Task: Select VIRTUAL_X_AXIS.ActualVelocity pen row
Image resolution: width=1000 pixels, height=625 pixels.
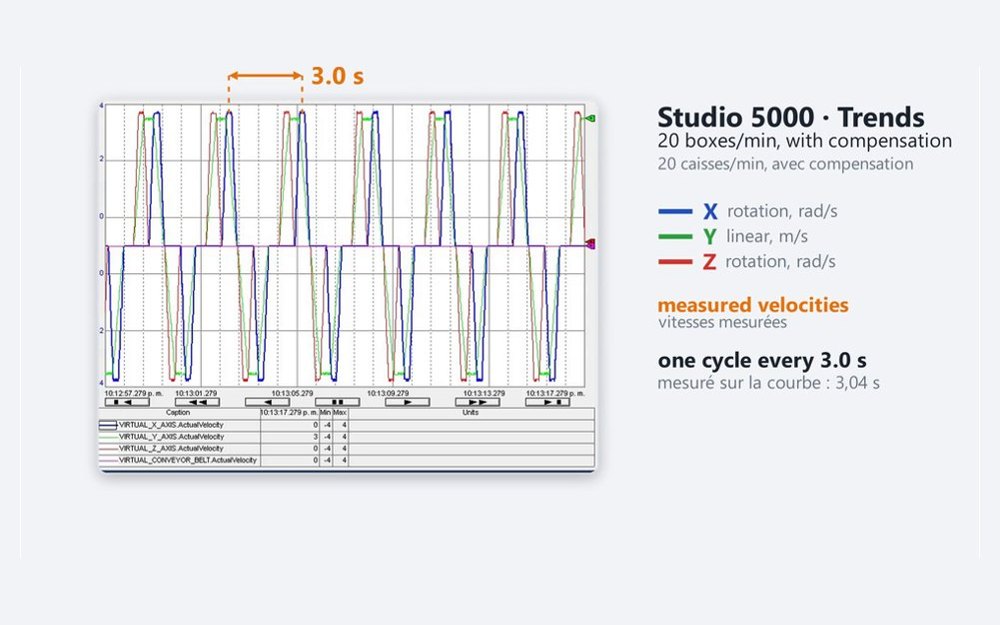Action: click(x=347, y=425)
